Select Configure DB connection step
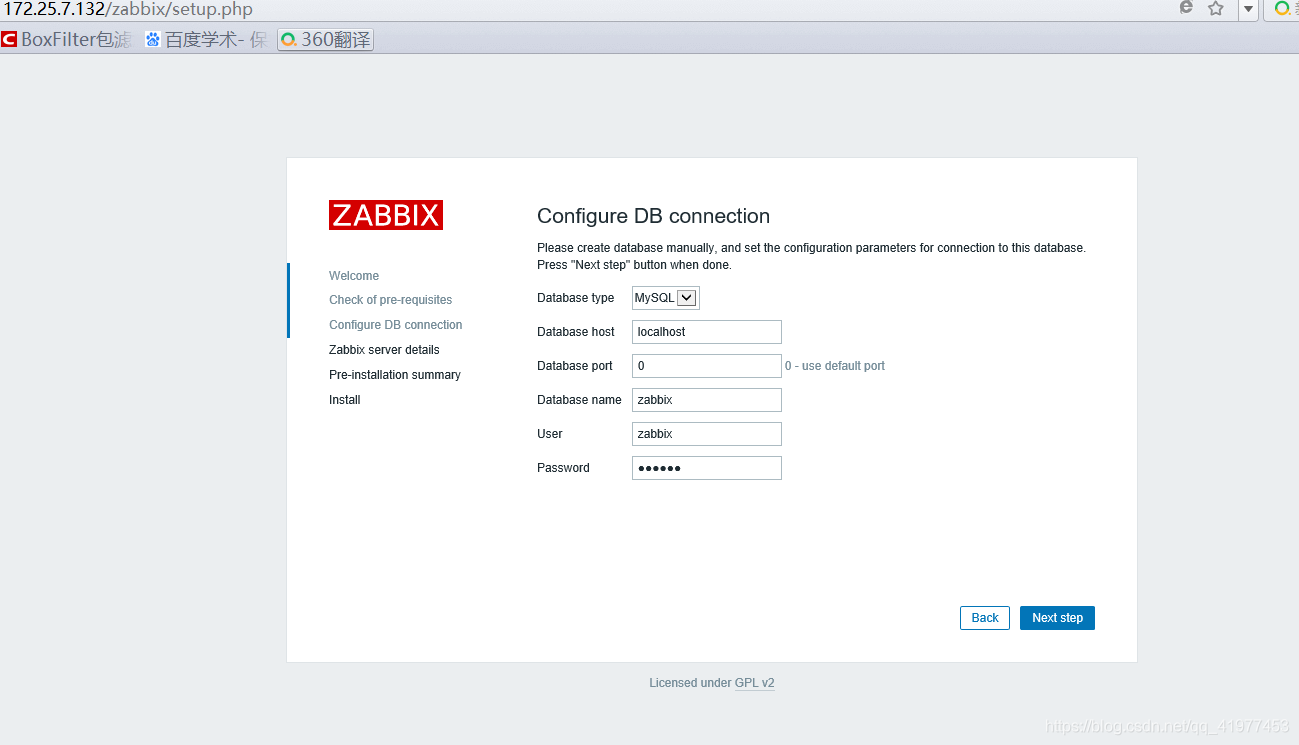 point(396,325)
